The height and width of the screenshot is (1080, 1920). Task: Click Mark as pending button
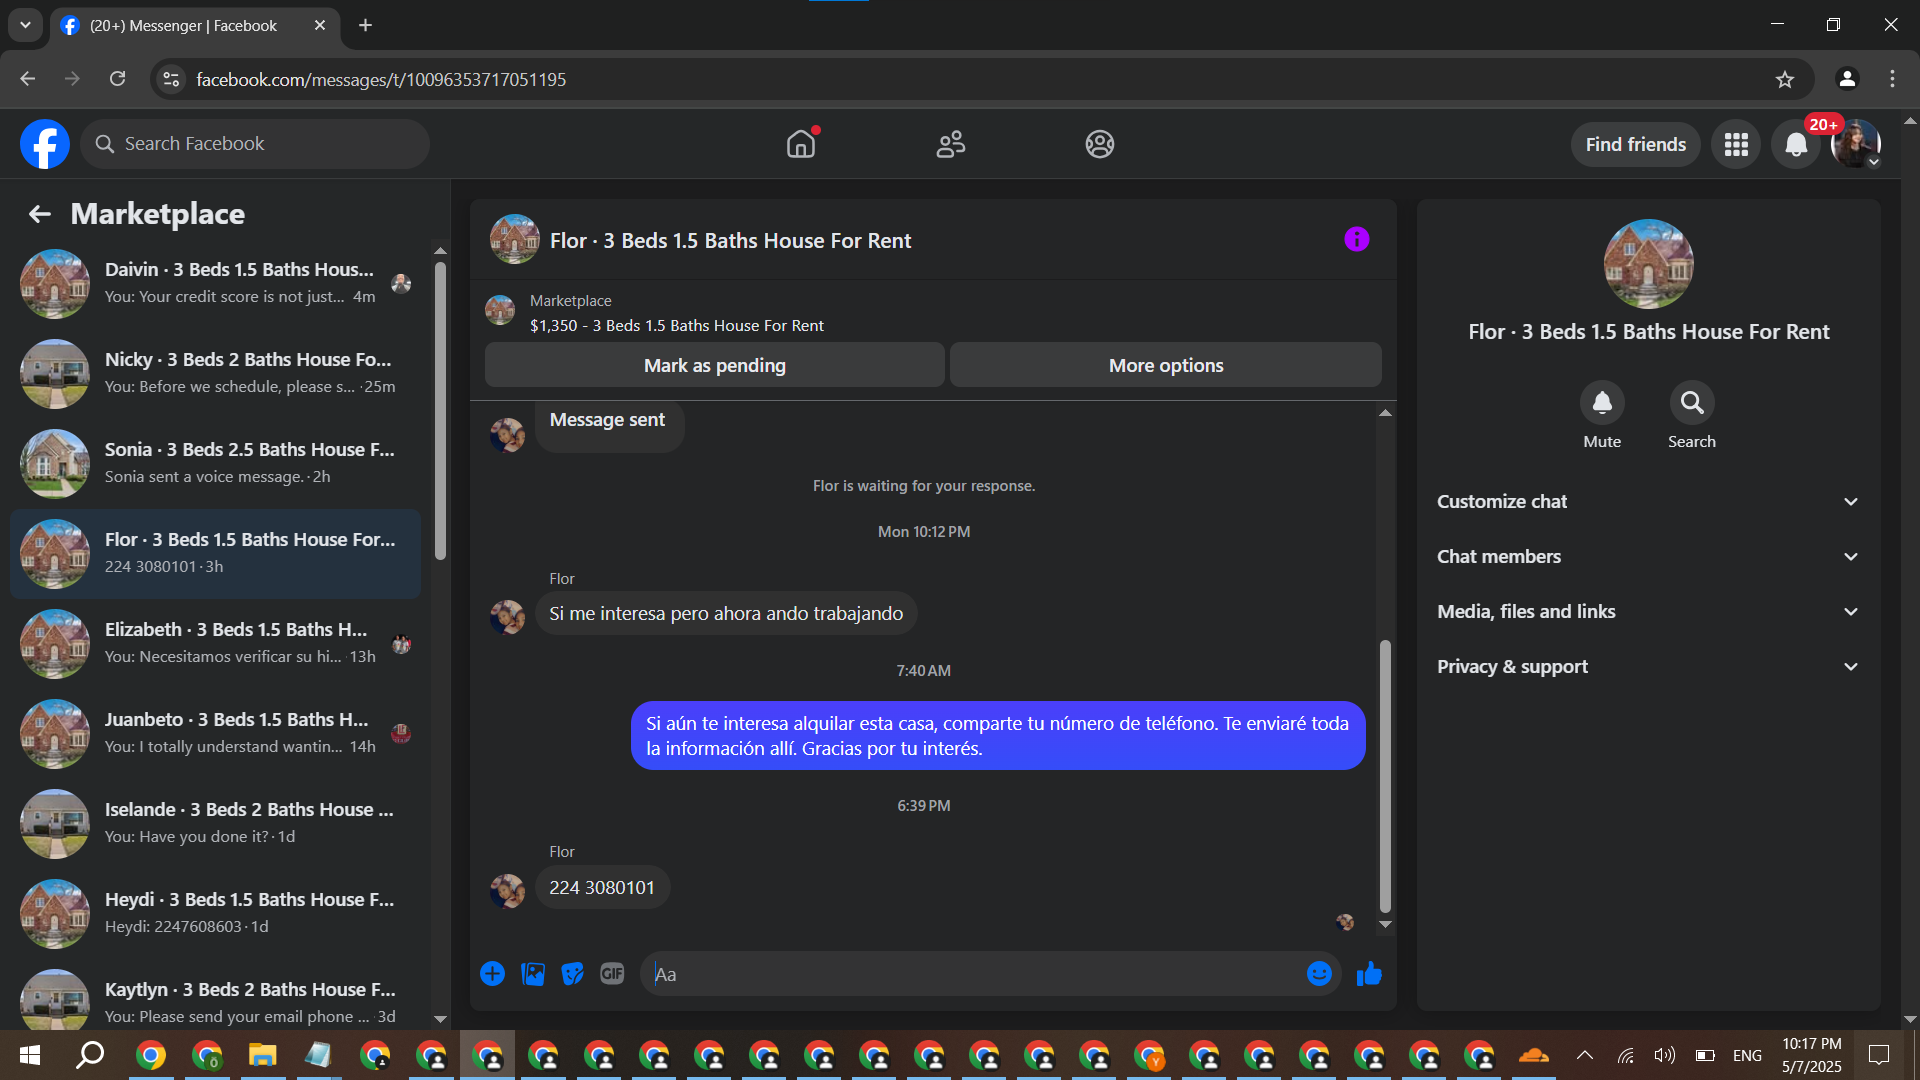(x=714, y=366)
